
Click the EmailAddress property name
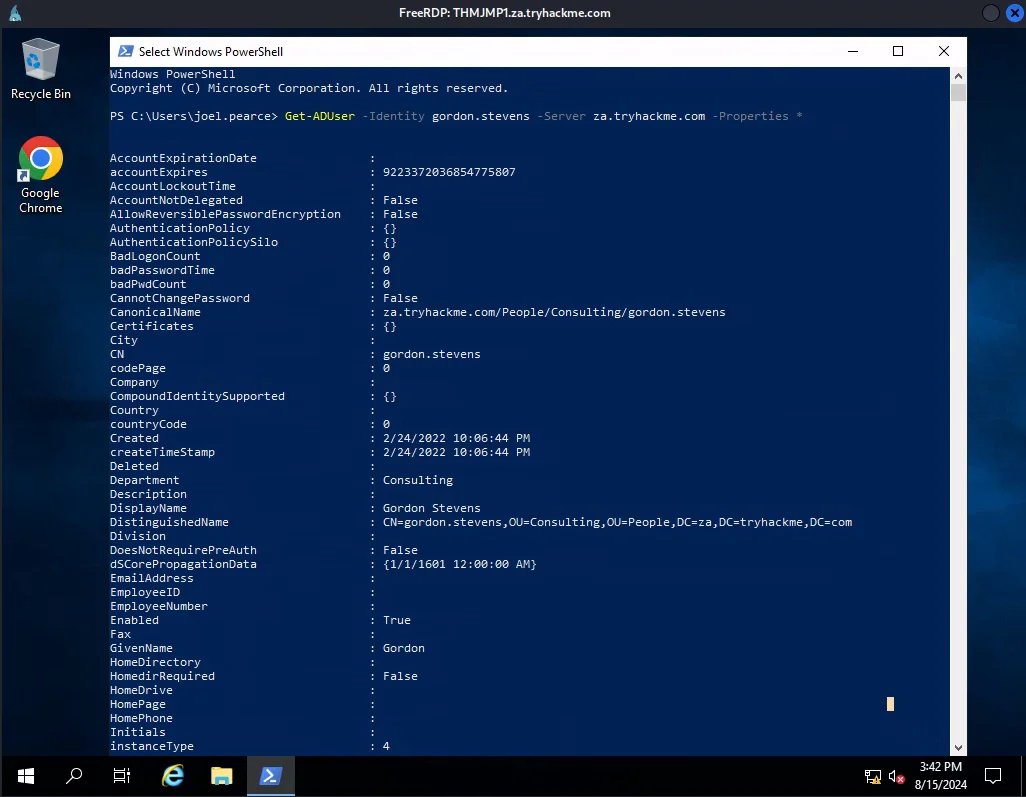click(x=152, y=578)
